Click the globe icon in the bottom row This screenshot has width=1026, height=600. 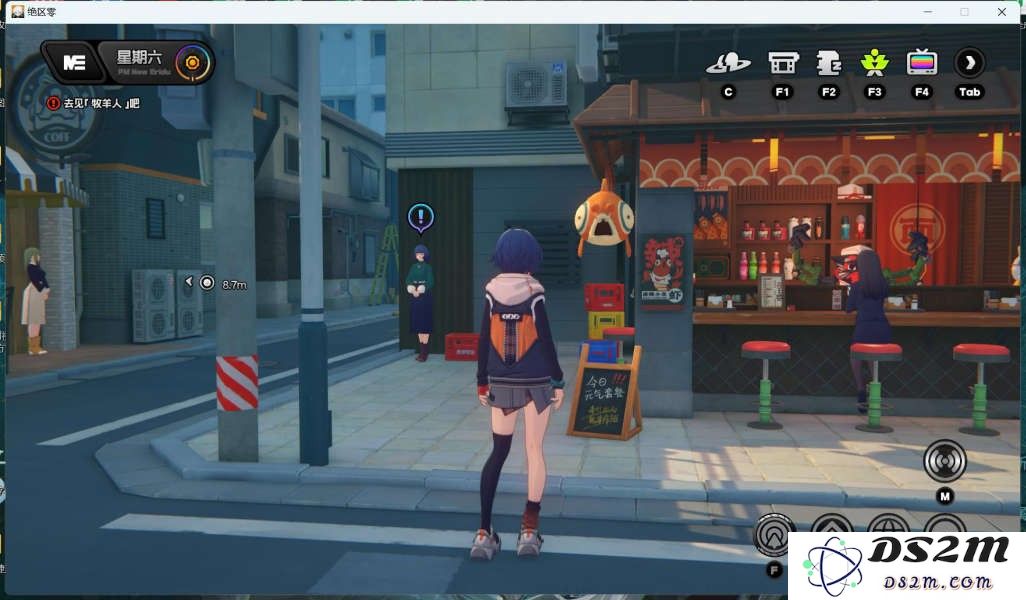pyautogui.click(x=888, y=523)
